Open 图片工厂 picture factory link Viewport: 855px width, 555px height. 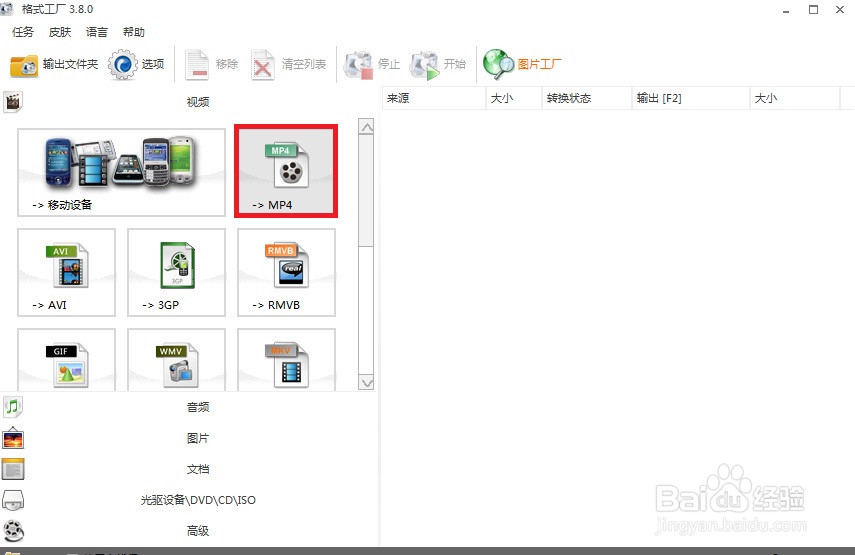click(x=522, y=65)
